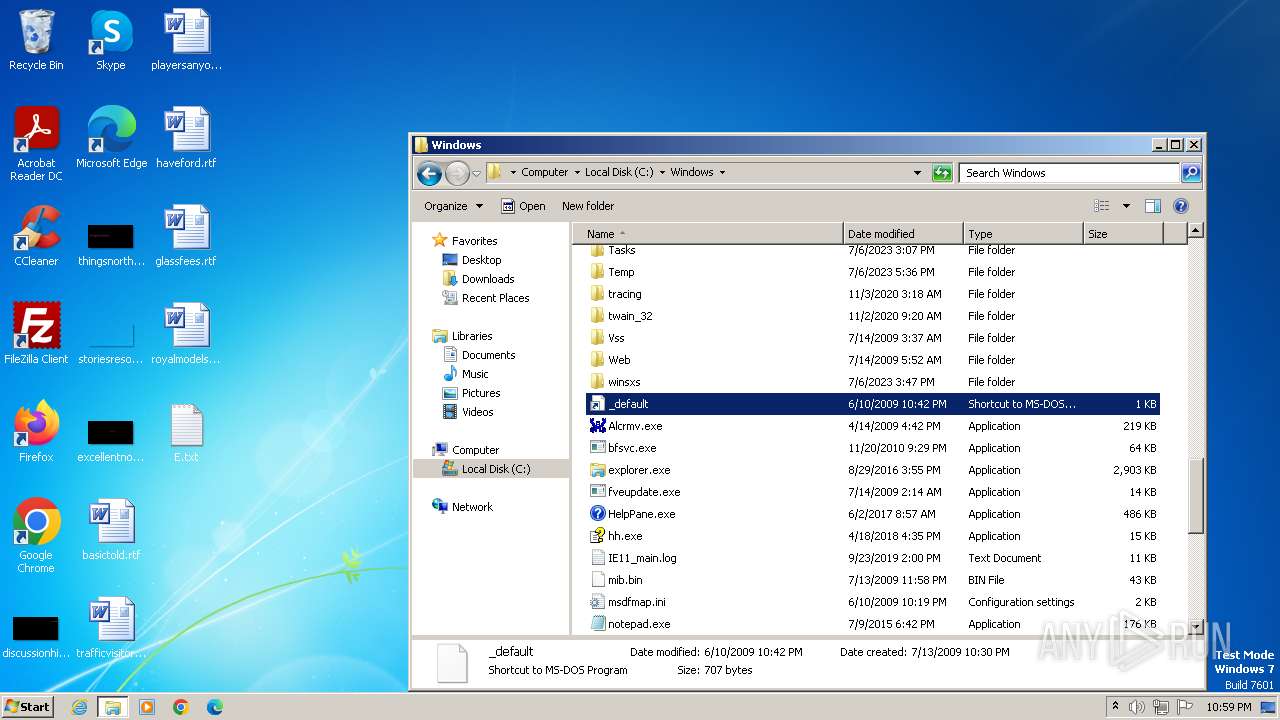Open Recycle Bin desktop icon
Viewport: 1280px width, 720px height.
36,41
